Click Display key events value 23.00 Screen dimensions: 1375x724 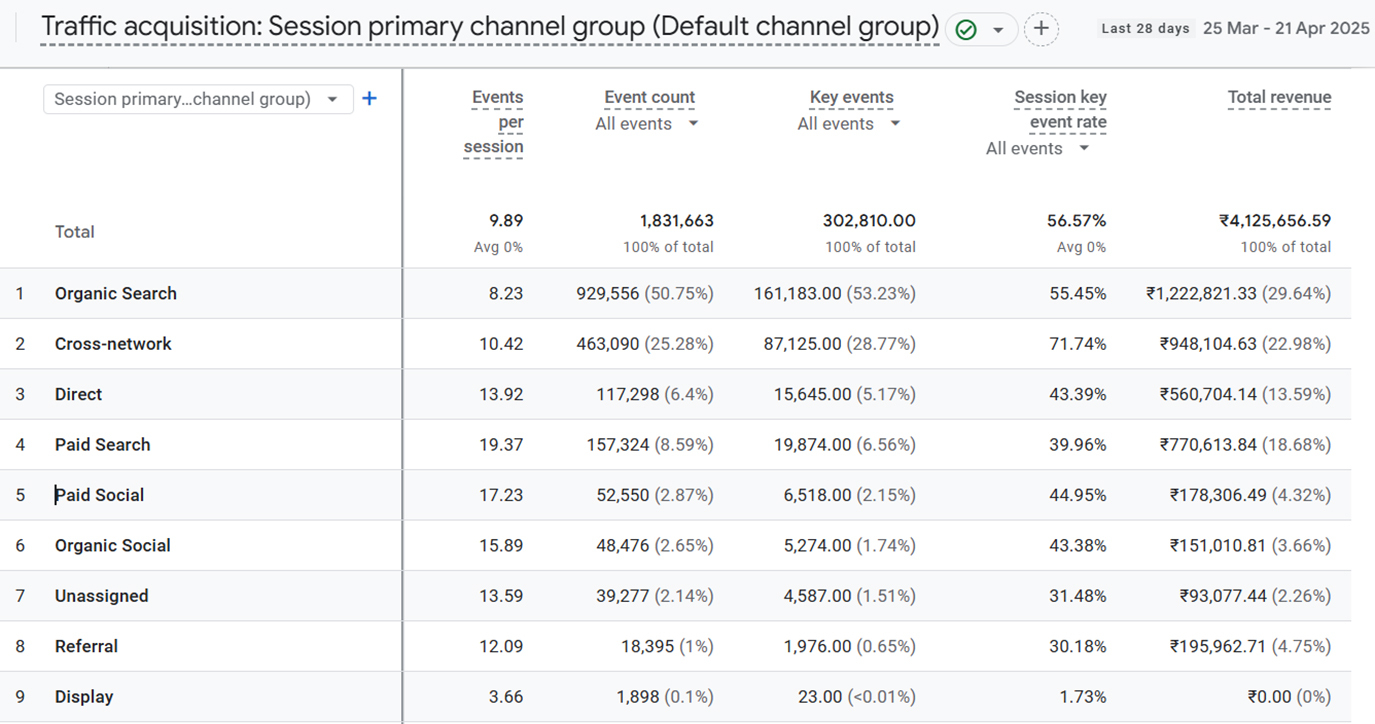pyautogui.click(x=822, y=697)
